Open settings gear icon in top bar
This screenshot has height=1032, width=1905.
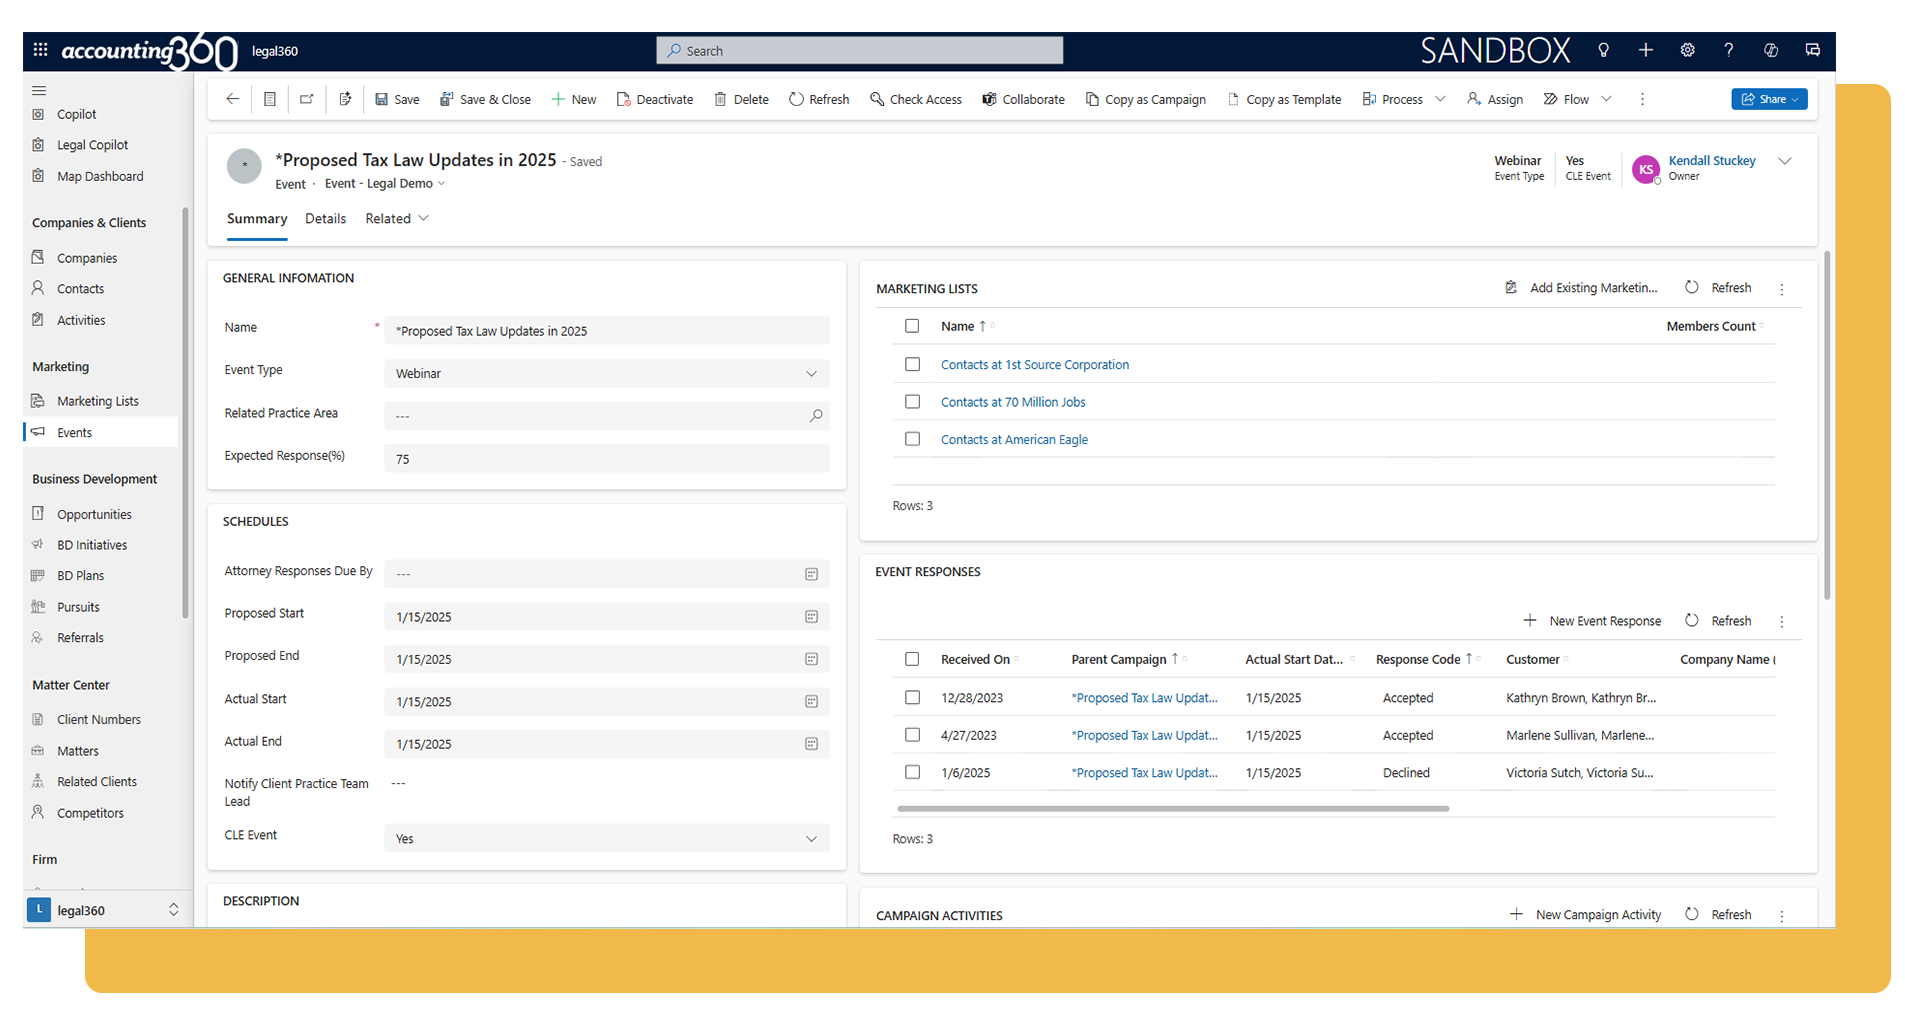pyautogui.click(x=1687, y=50)
